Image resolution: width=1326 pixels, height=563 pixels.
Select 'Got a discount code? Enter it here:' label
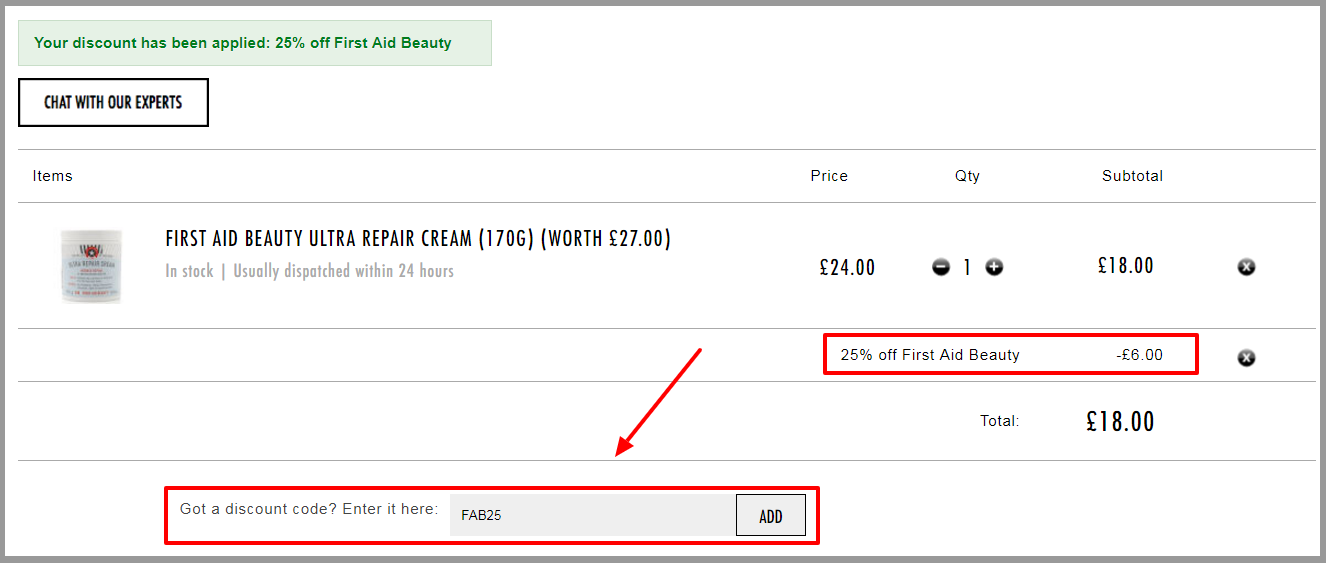pos(309,509)
